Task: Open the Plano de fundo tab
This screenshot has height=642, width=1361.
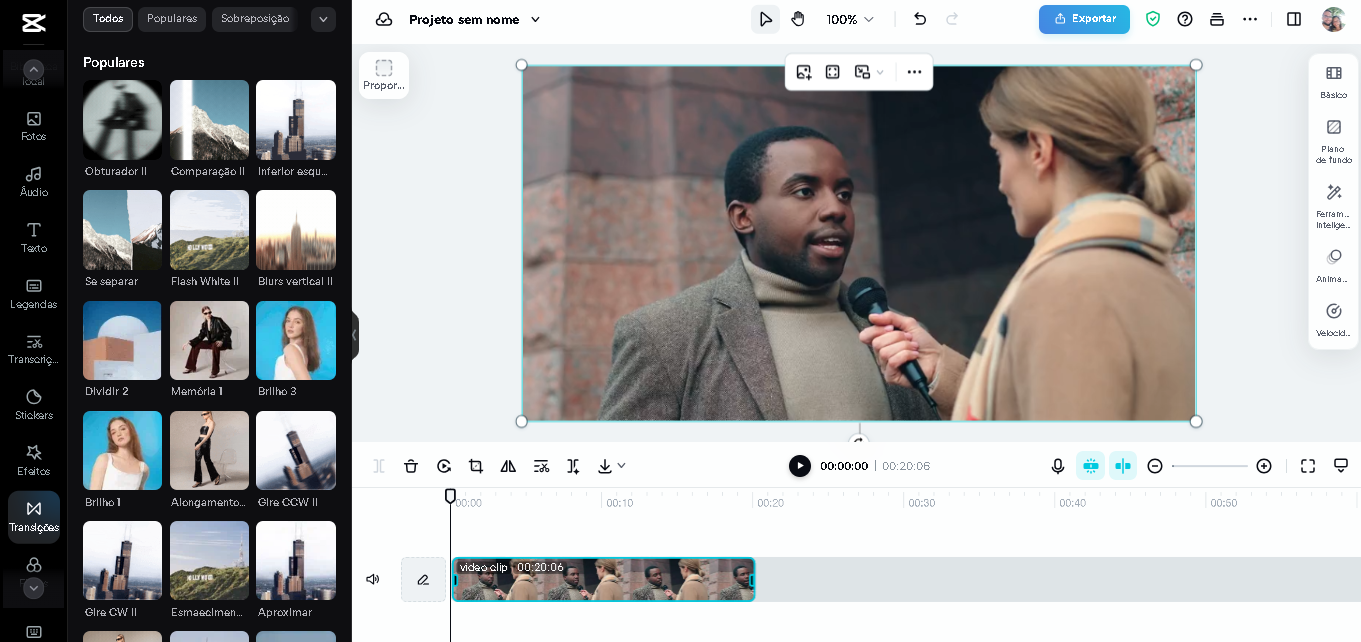Action: pos(1334,142)
